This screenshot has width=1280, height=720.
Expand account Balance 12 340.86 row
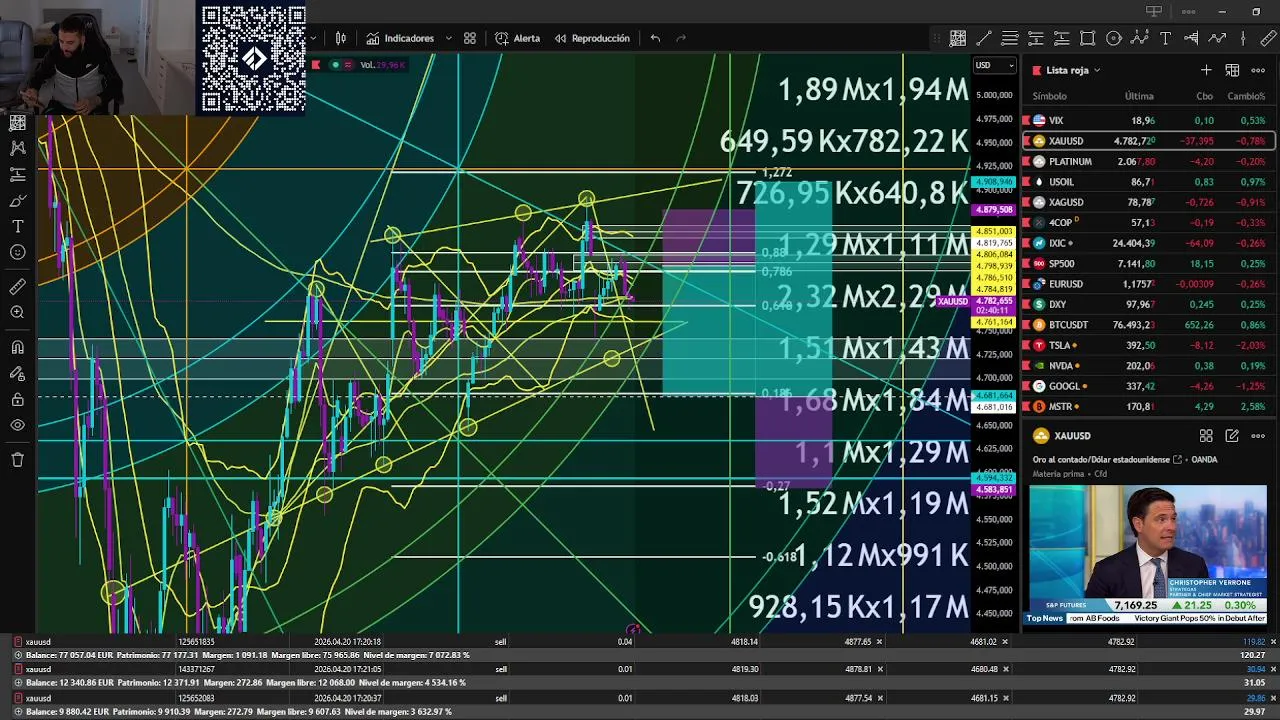18,683
